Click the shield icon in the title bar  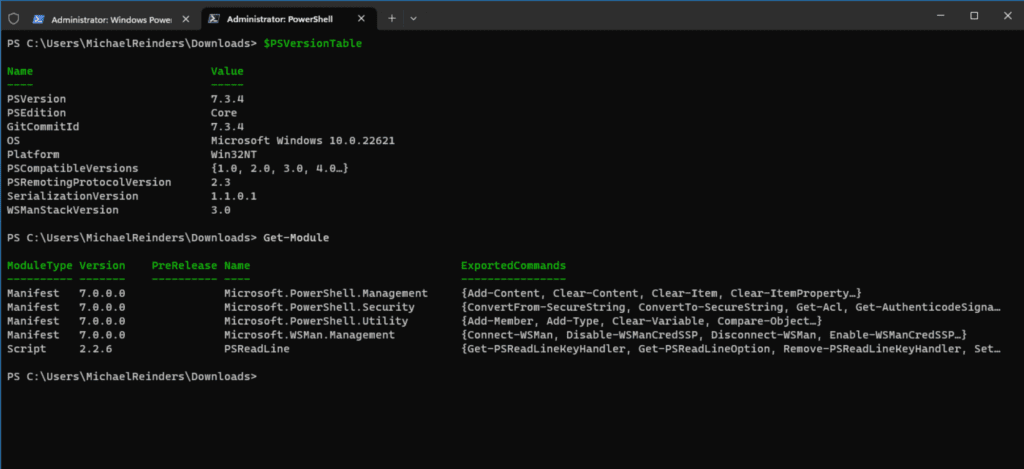14,18
